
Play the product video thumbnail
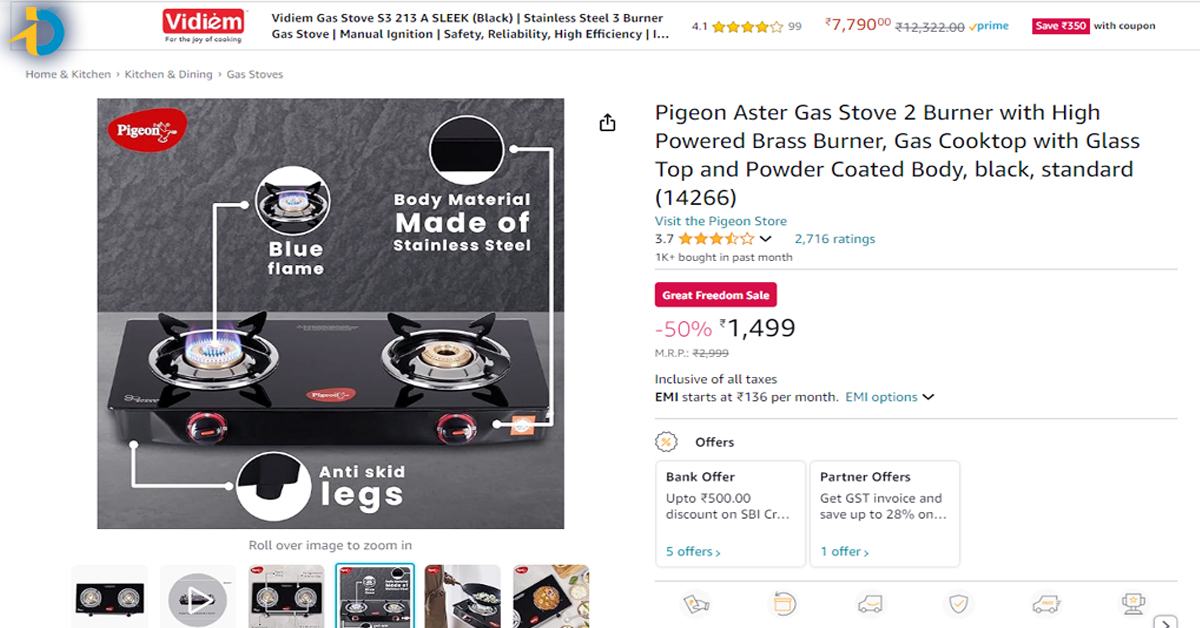[x=198, y=599]
